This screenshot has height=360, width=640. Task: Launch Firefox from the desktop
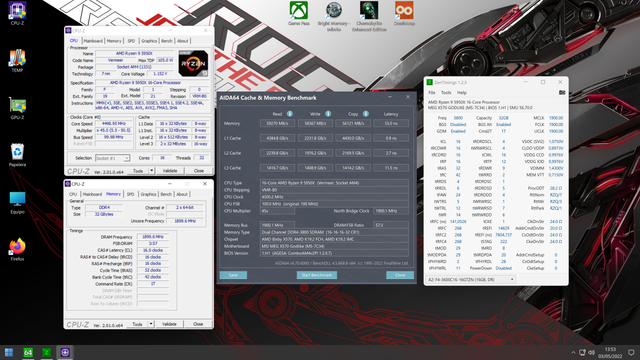[x=17, y=249]
